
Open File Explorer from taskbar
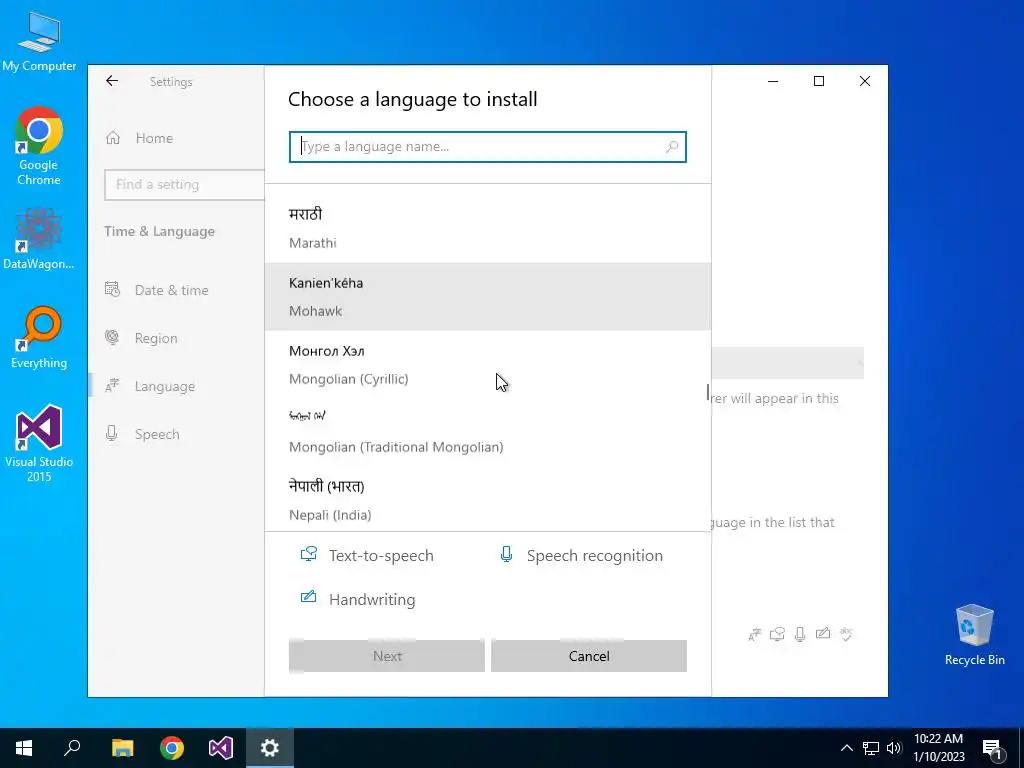coord(122,748)
